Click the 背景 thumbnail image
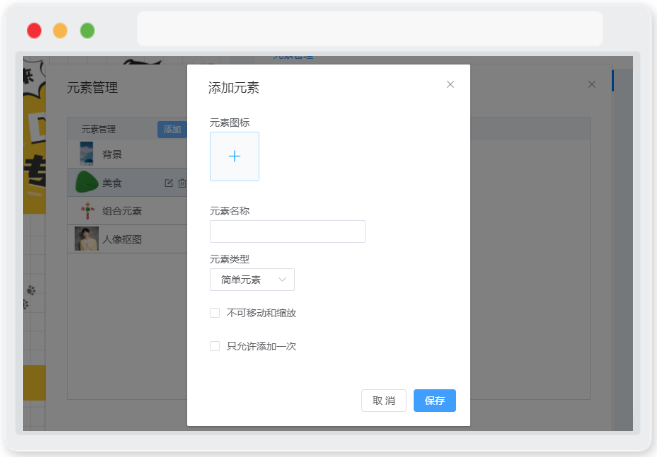657x457 pixels. pyautogui.click(x=87, y=154)
